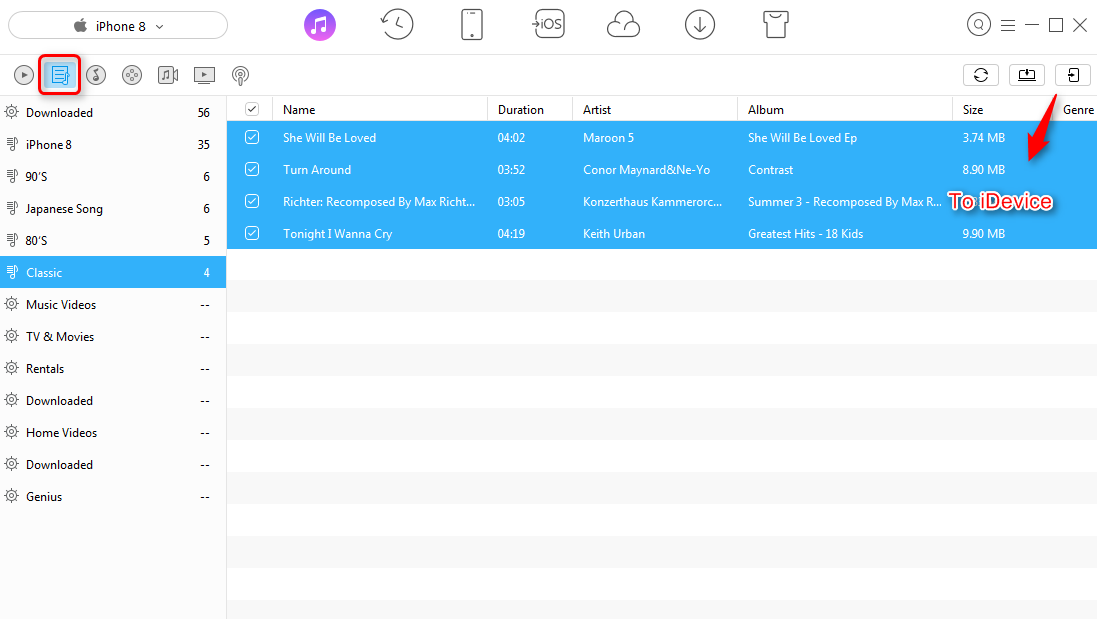Select the Movies film reel icon

tap(132, 75)
